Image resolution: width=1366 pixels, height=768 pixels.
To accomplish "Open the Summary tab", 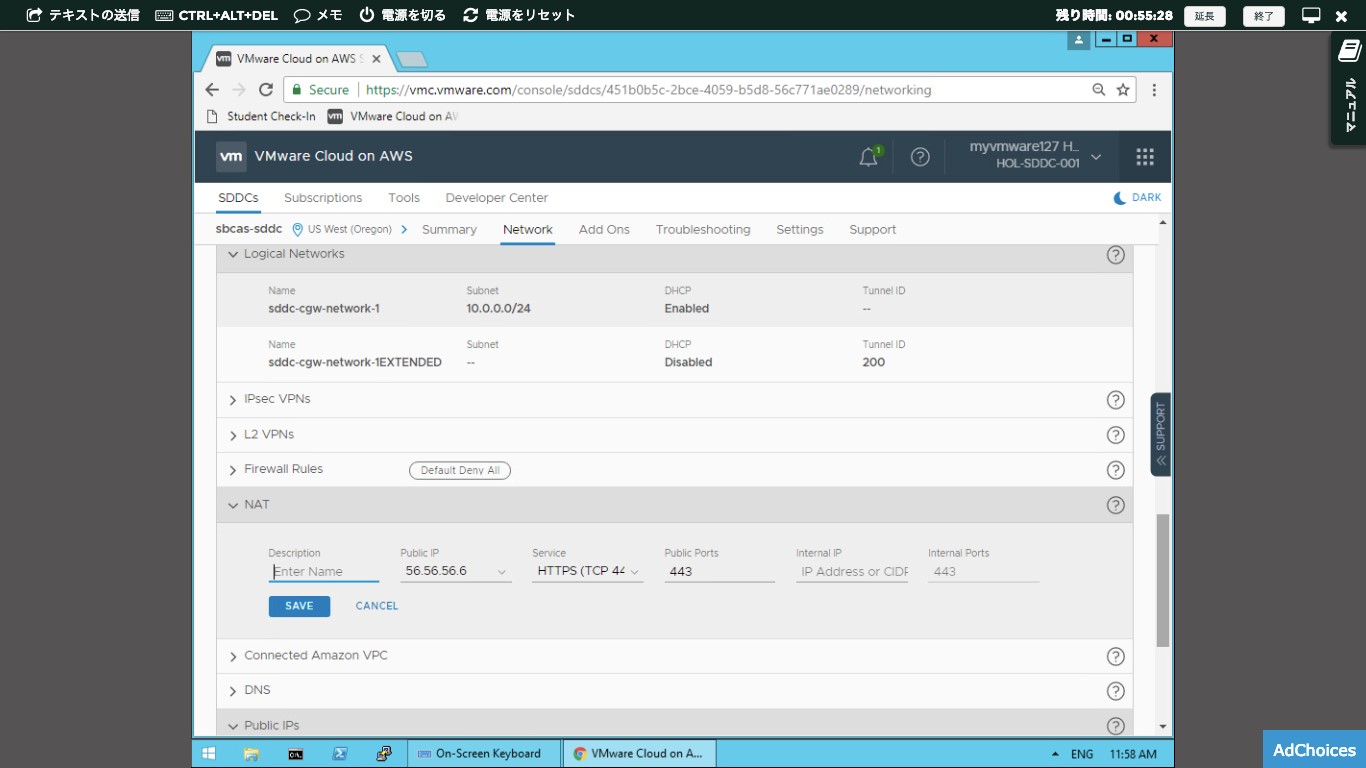I will coord(449,230).
